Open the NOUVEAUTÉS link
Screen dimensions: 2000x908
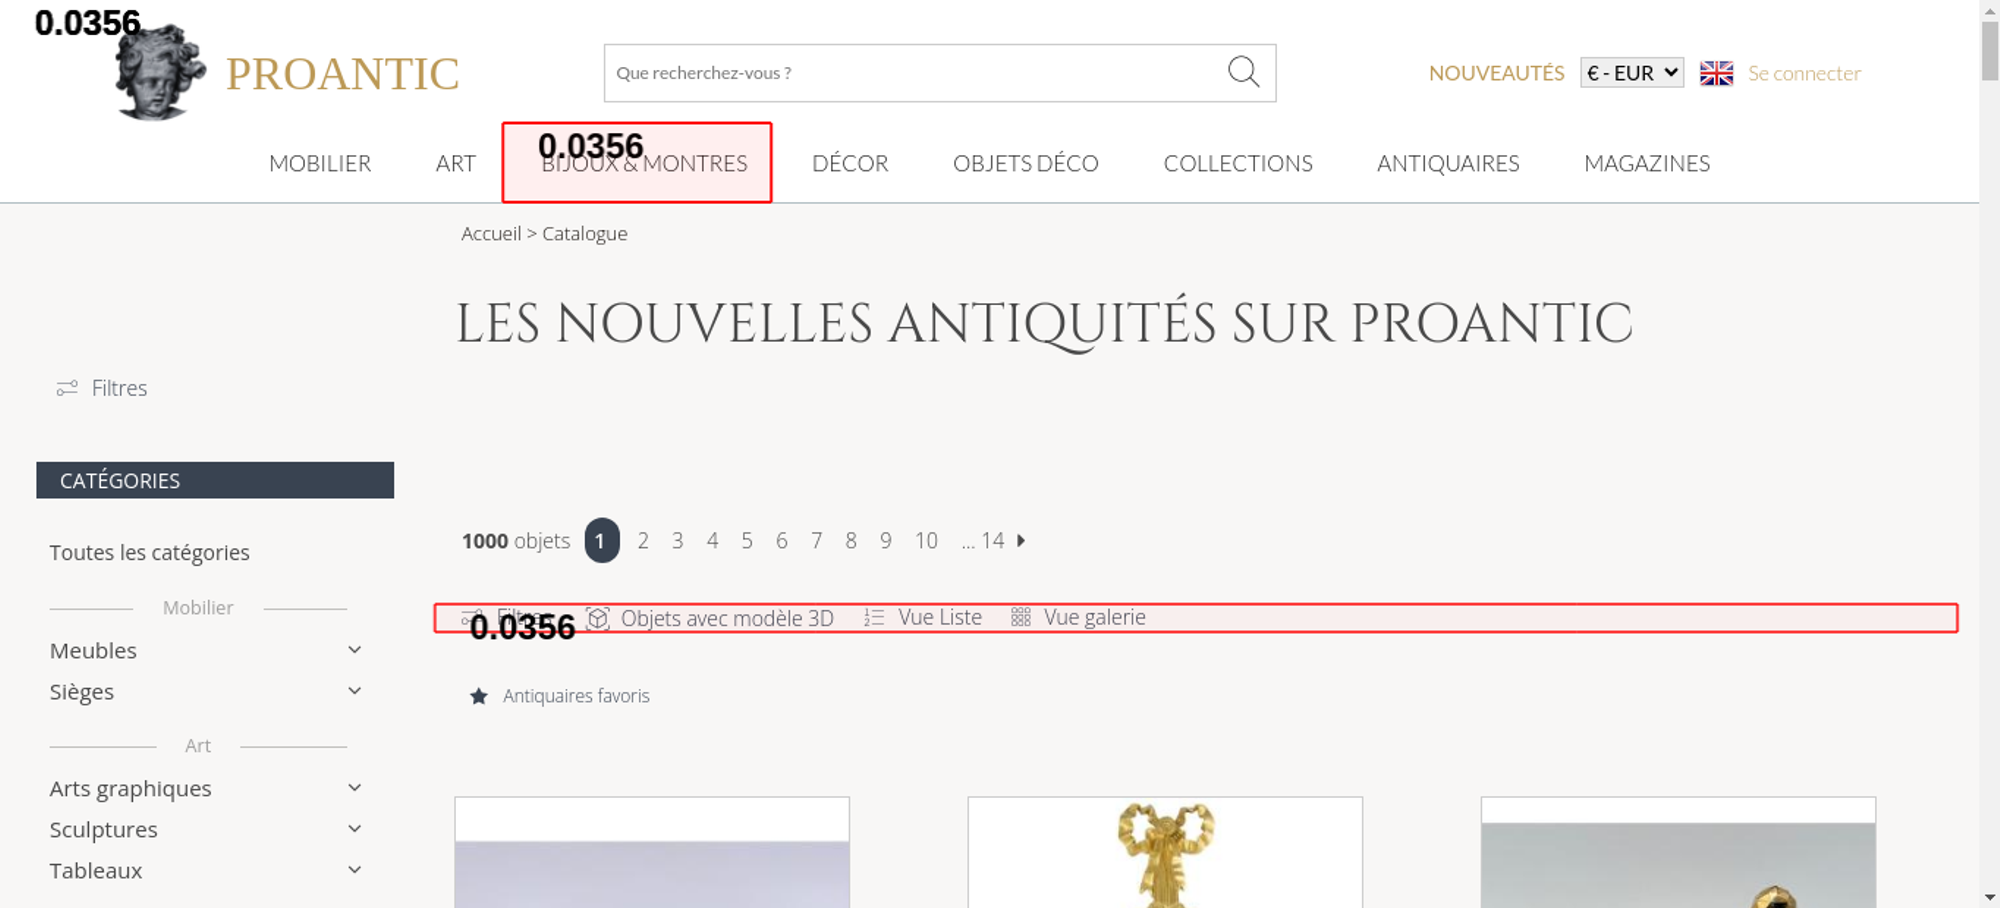click(1496, 73)
